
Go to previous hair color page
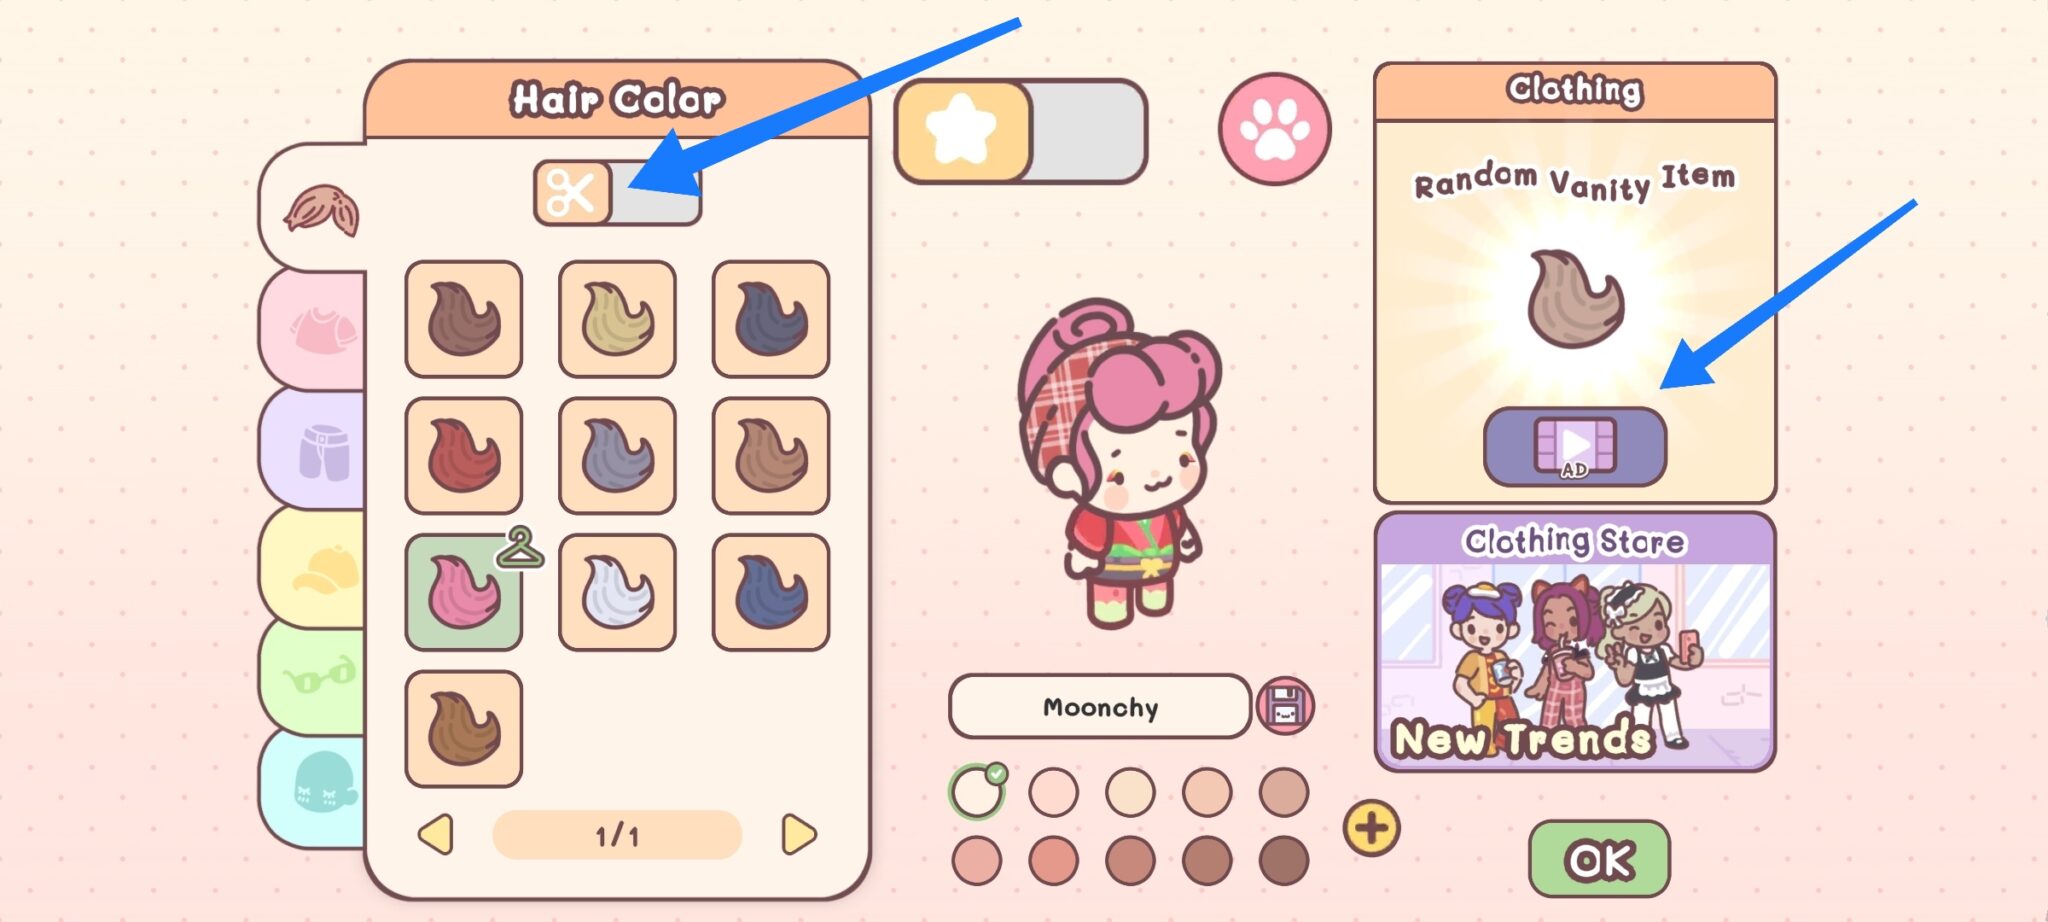pyautogui.click(x=436, y=834)
